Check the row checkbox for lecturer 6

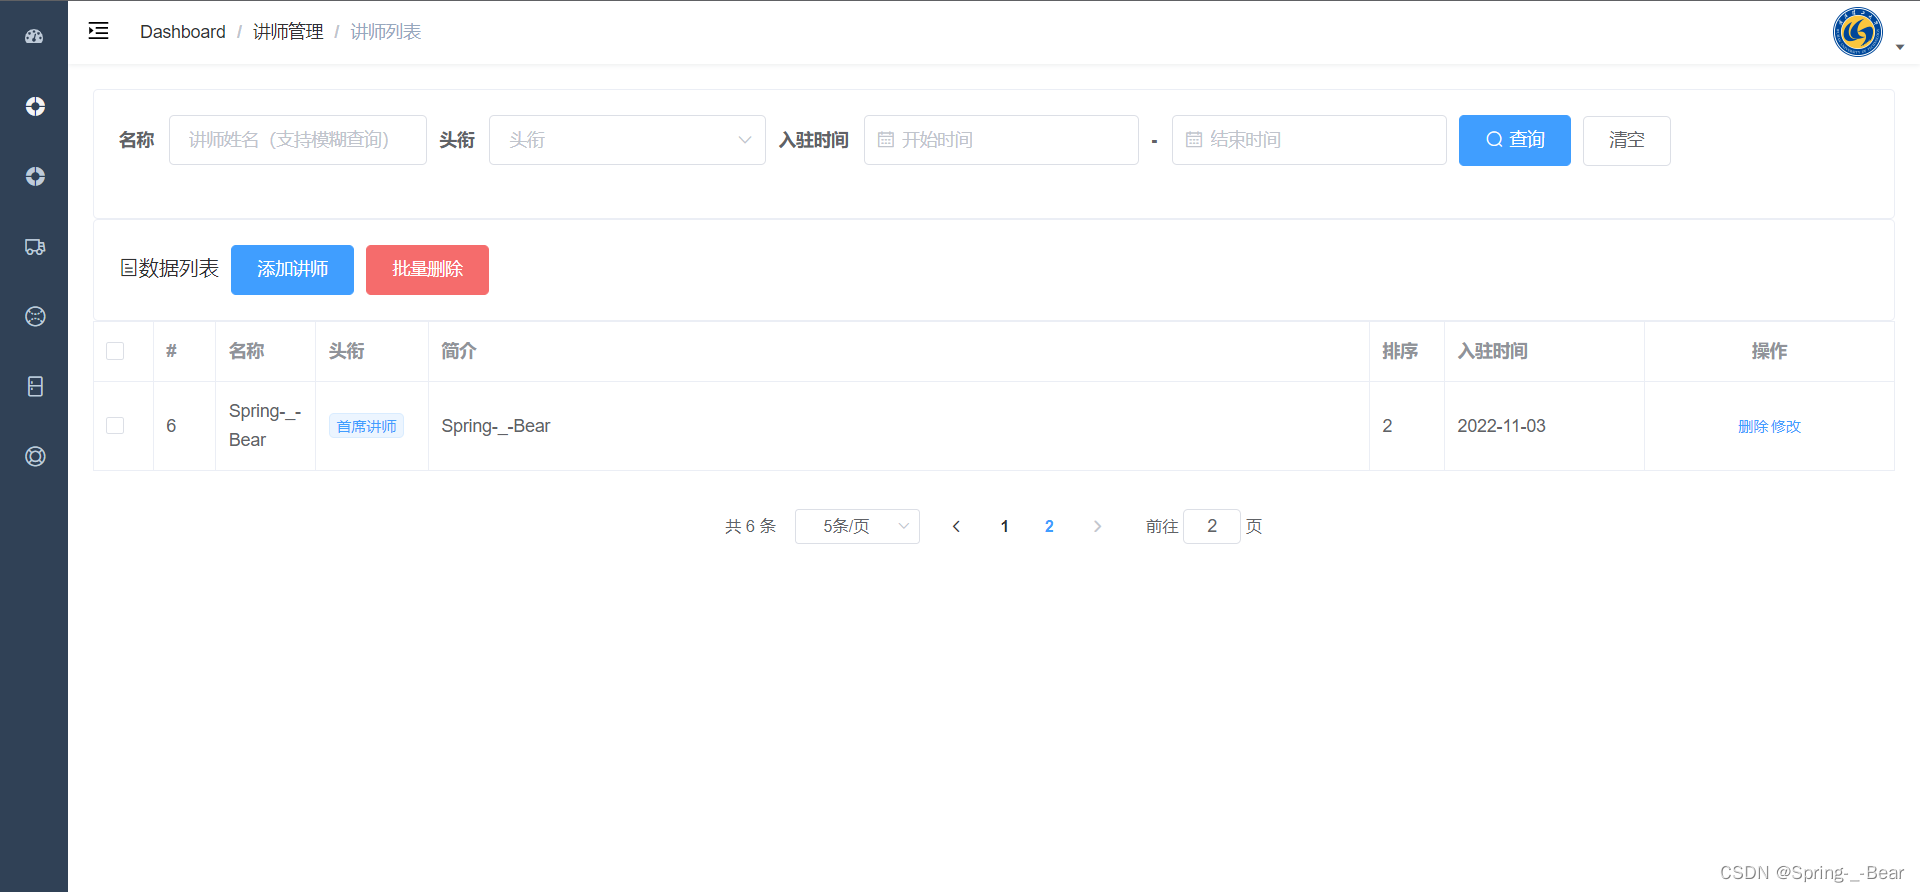click(115, 426)
